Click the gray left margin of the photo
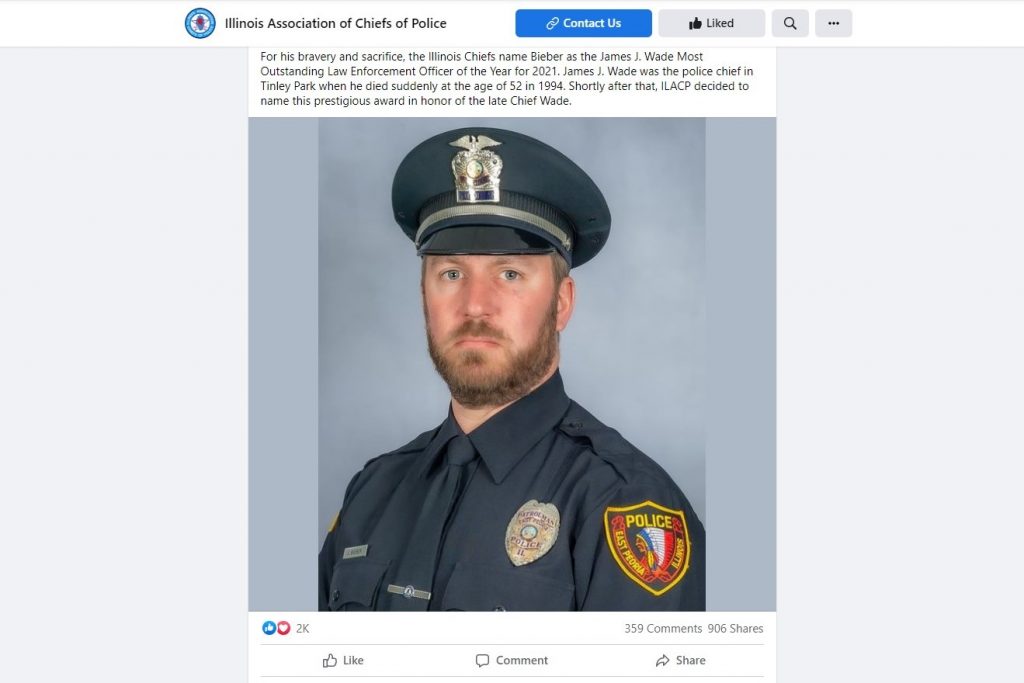This screenshot has height=683, width=1024. click(283, 364)
